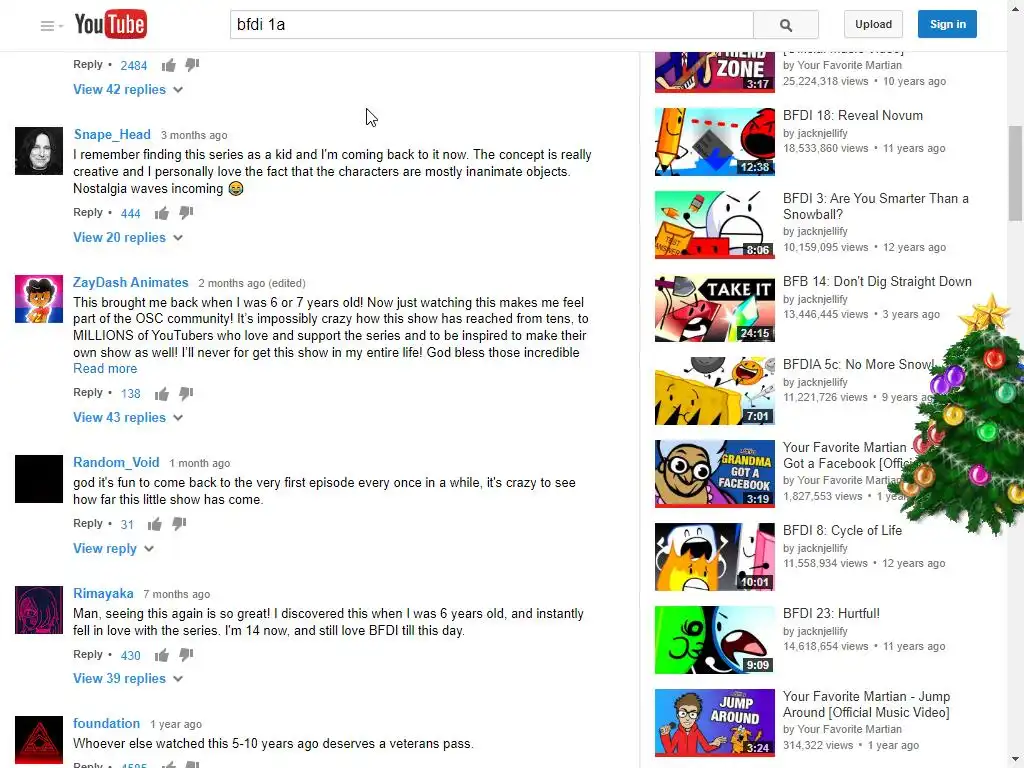Open Snape_Head's profile avatar

39,151
